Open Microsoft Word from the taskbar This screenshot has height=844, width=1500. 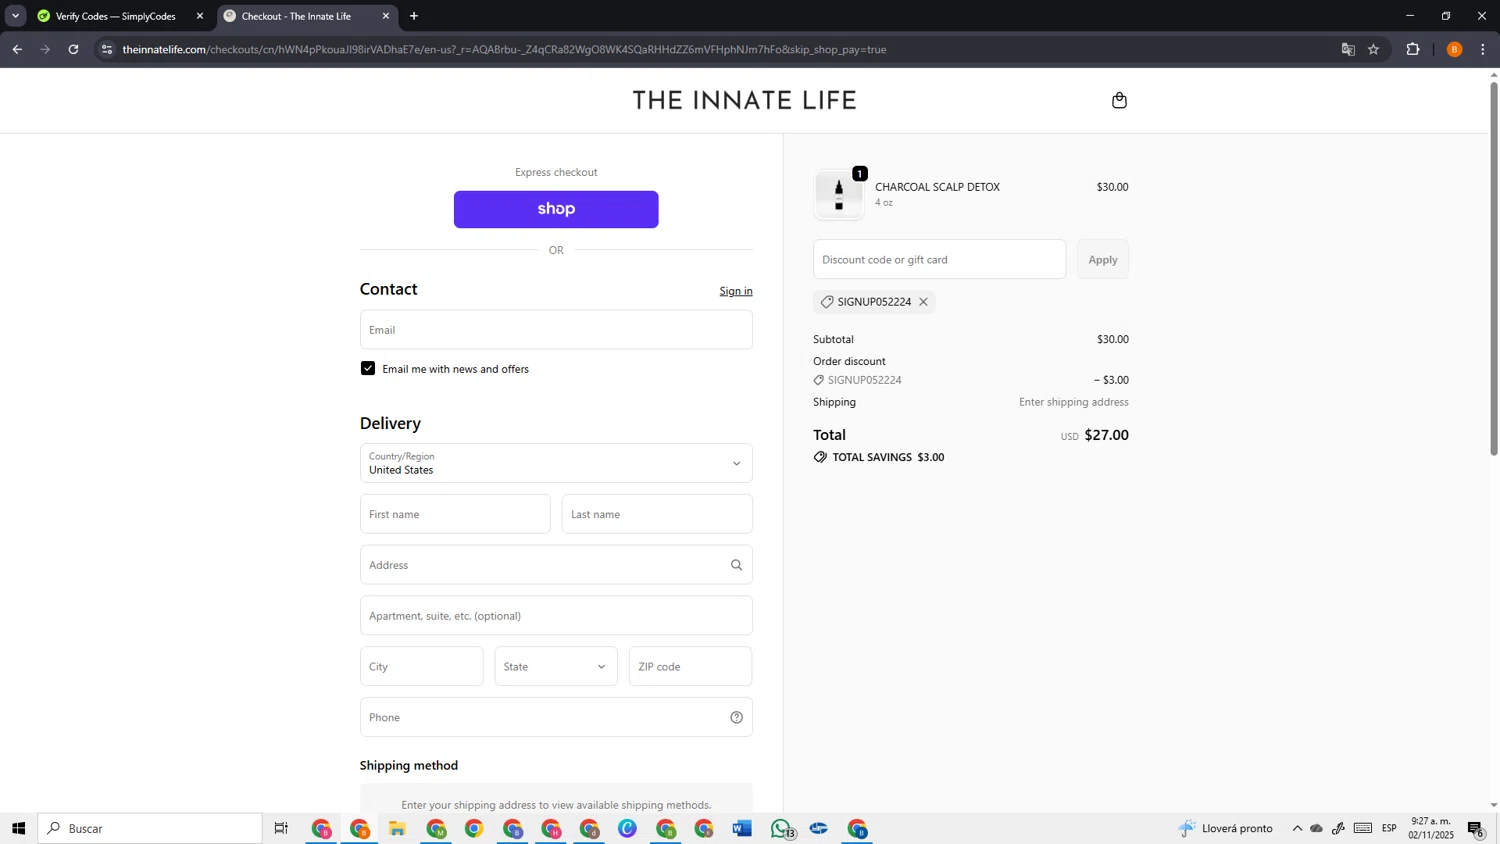pos(742,828)
